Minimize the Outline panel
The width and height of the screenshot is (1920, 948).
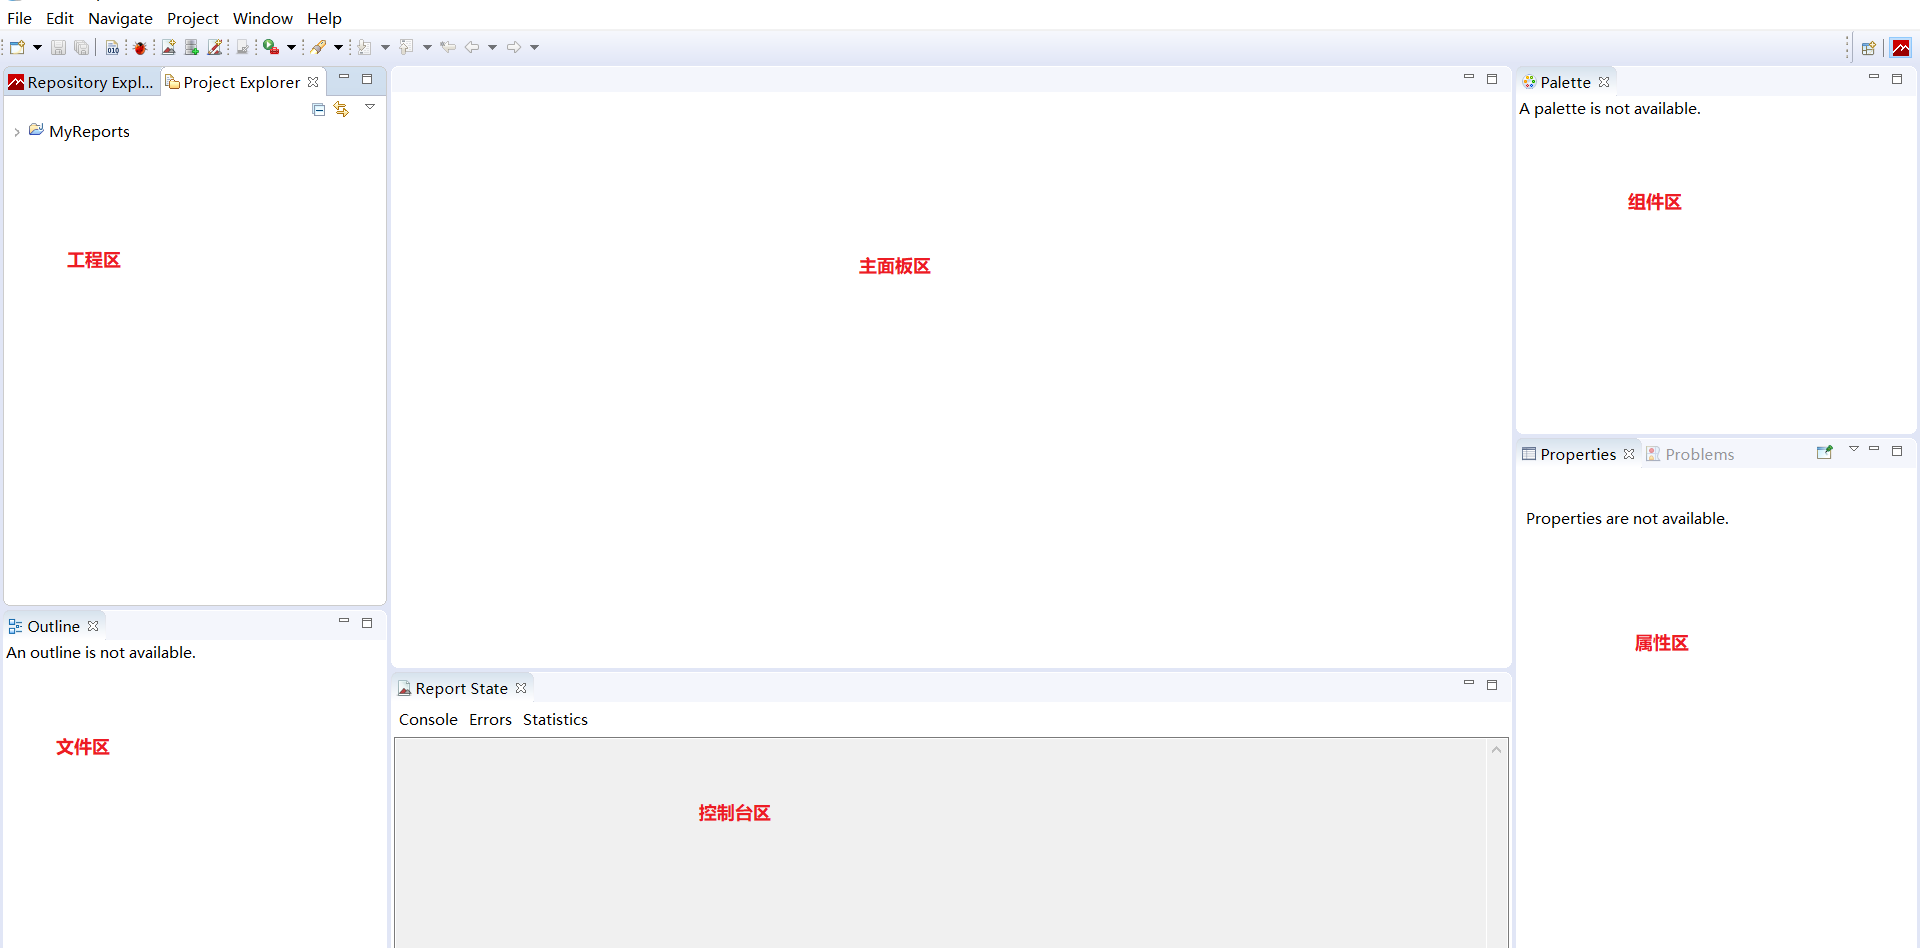pos(344,621)
